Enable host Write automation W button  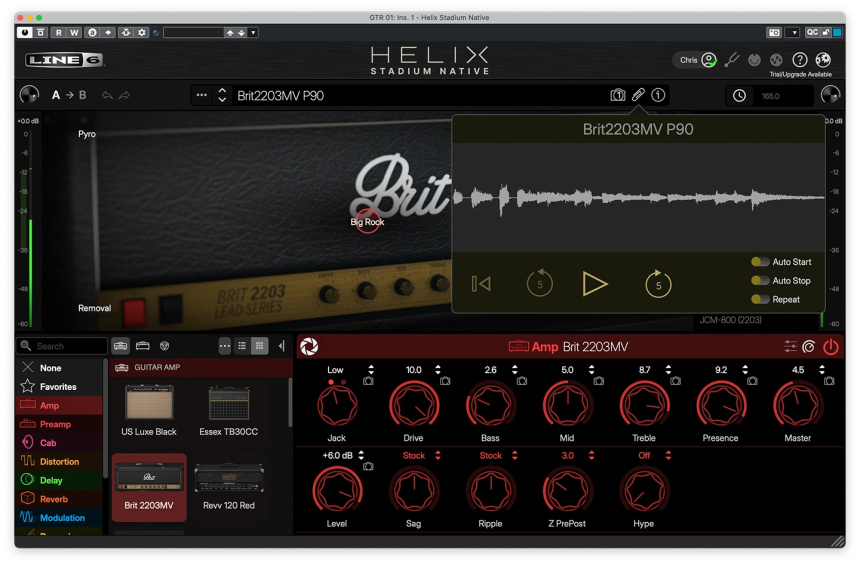[x=75, y=32]
